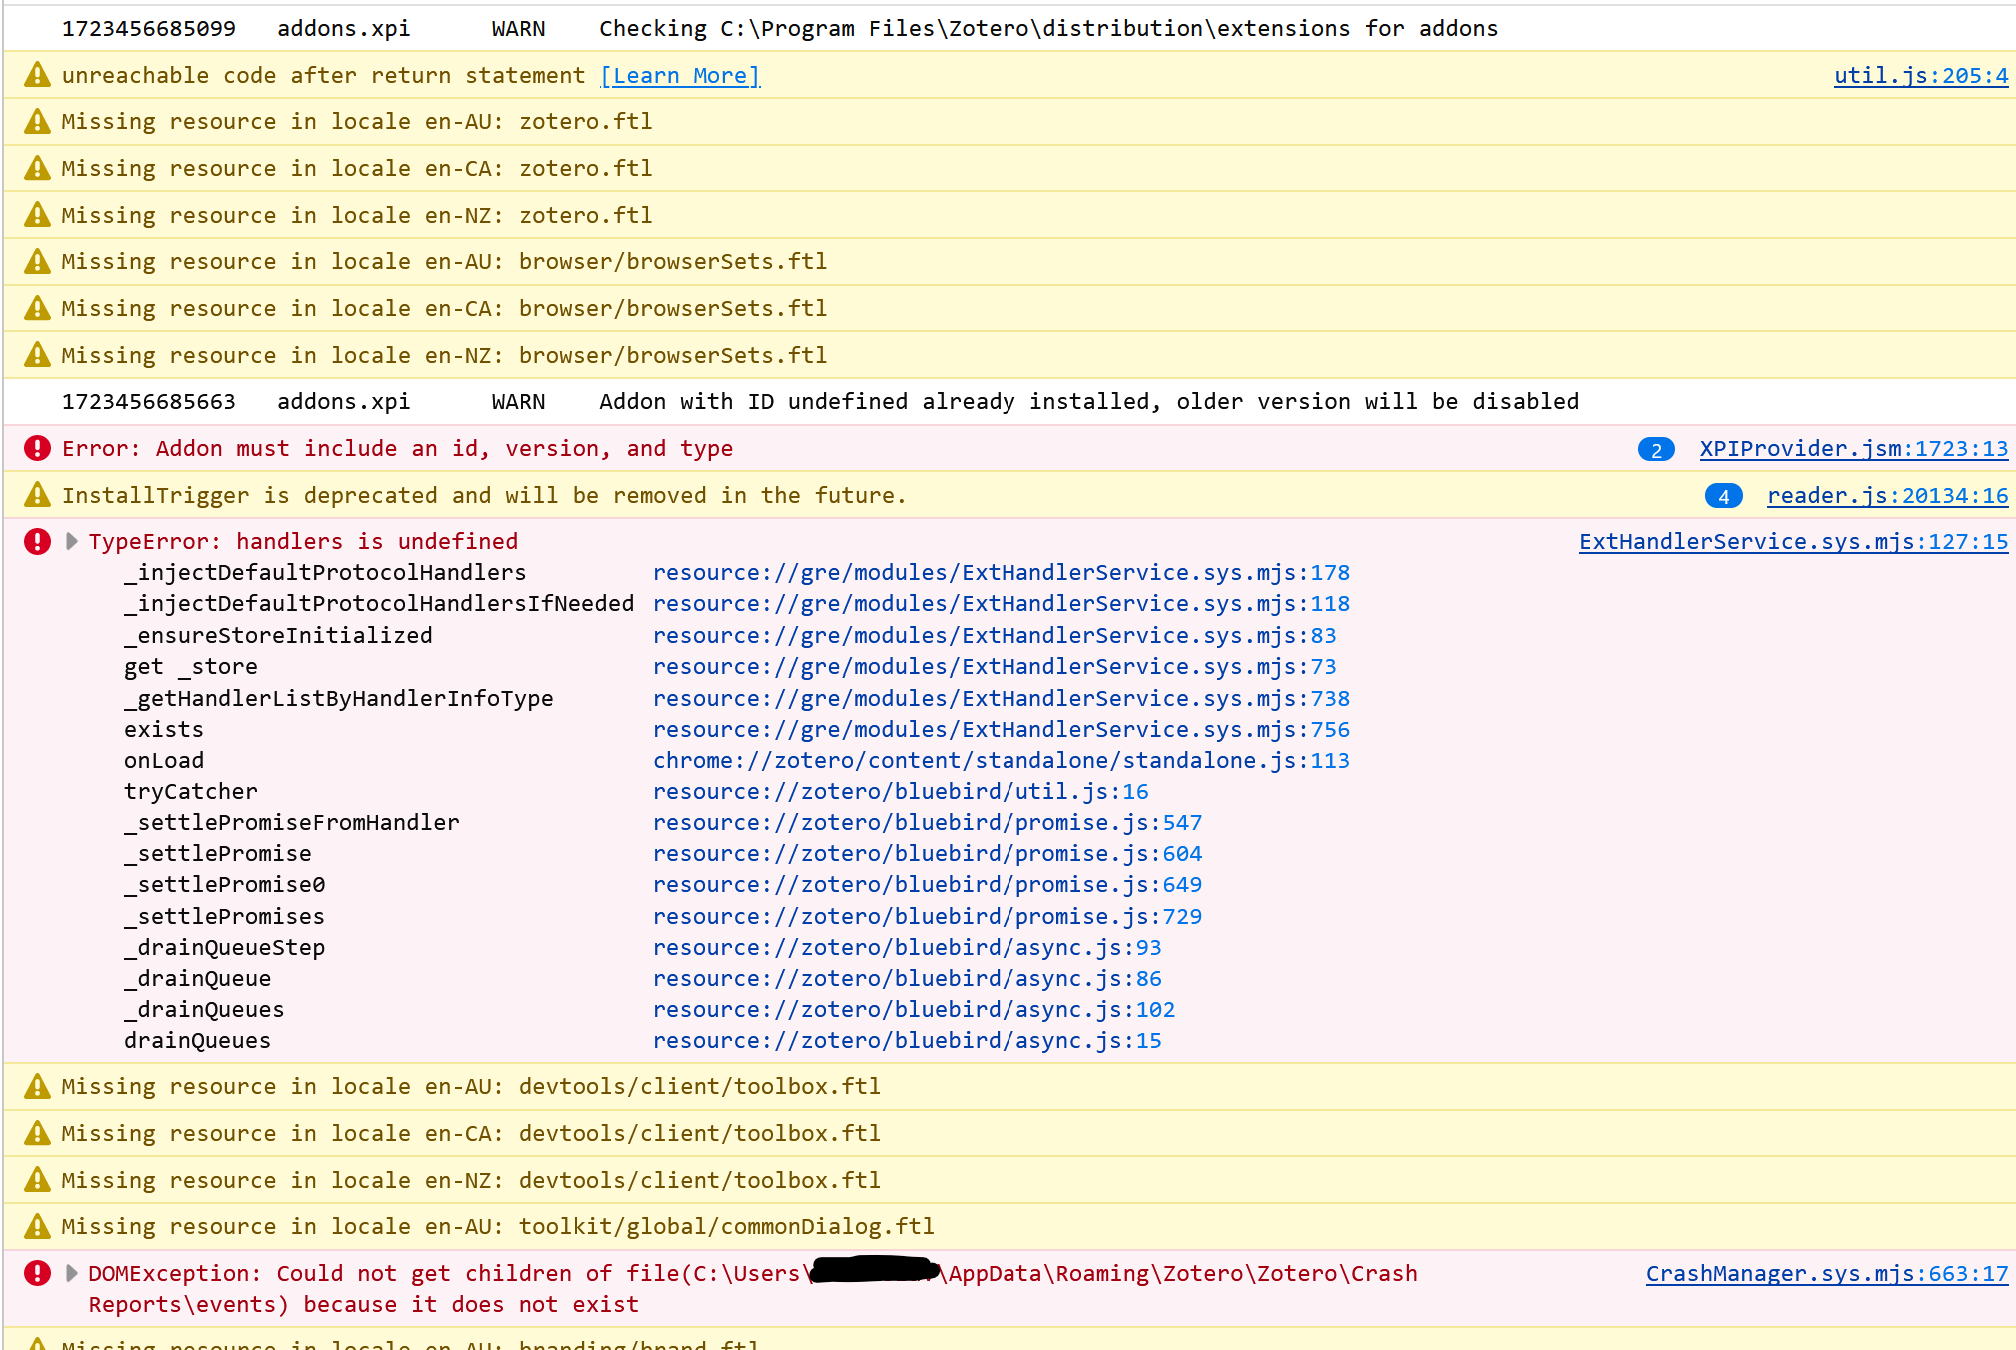Image resolution: width=2016 pixels, height=1350 pixels.
Task: Expand the DOMException message arrow
Action: tap(71, 1273)
